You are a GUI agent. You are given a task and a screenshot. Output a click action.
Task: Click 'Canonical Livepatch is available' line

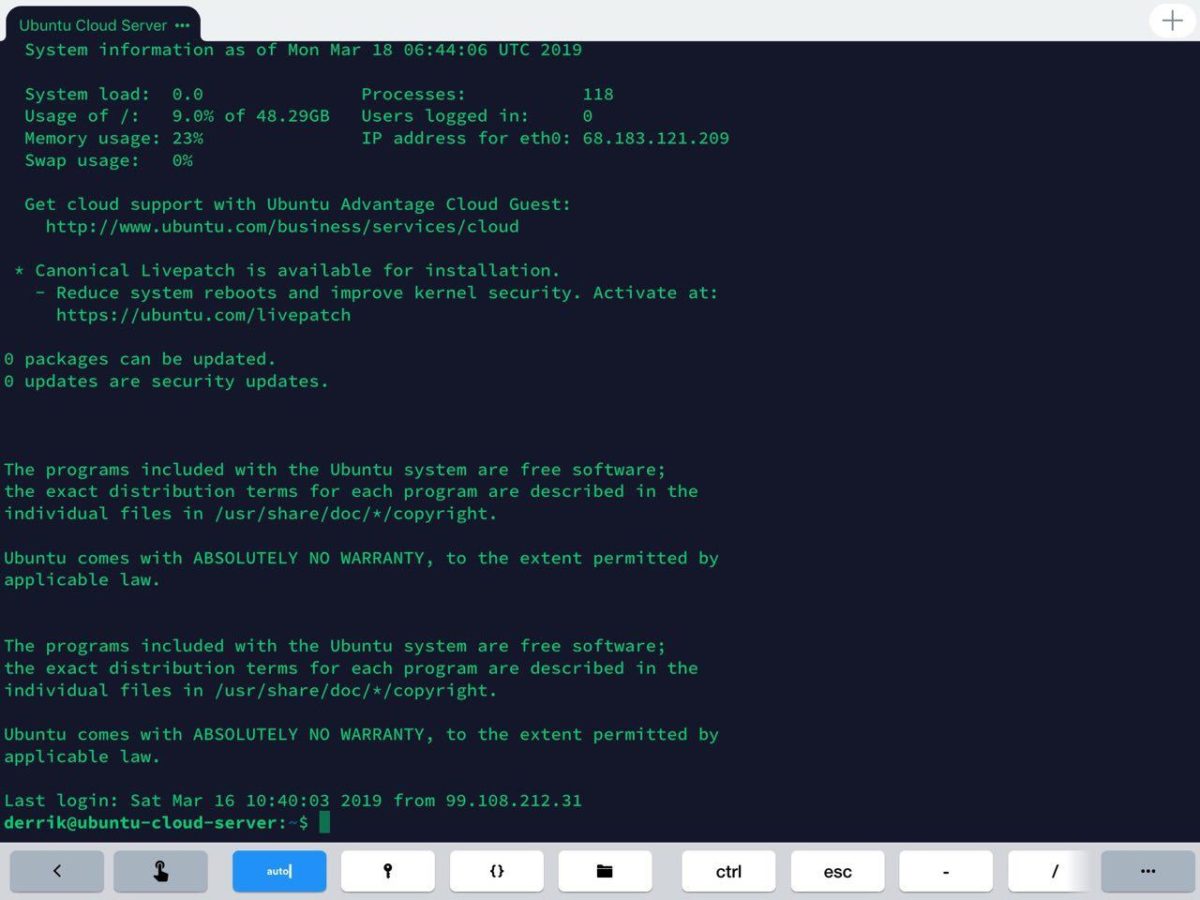pyautogui.click(x=287, y=270)
